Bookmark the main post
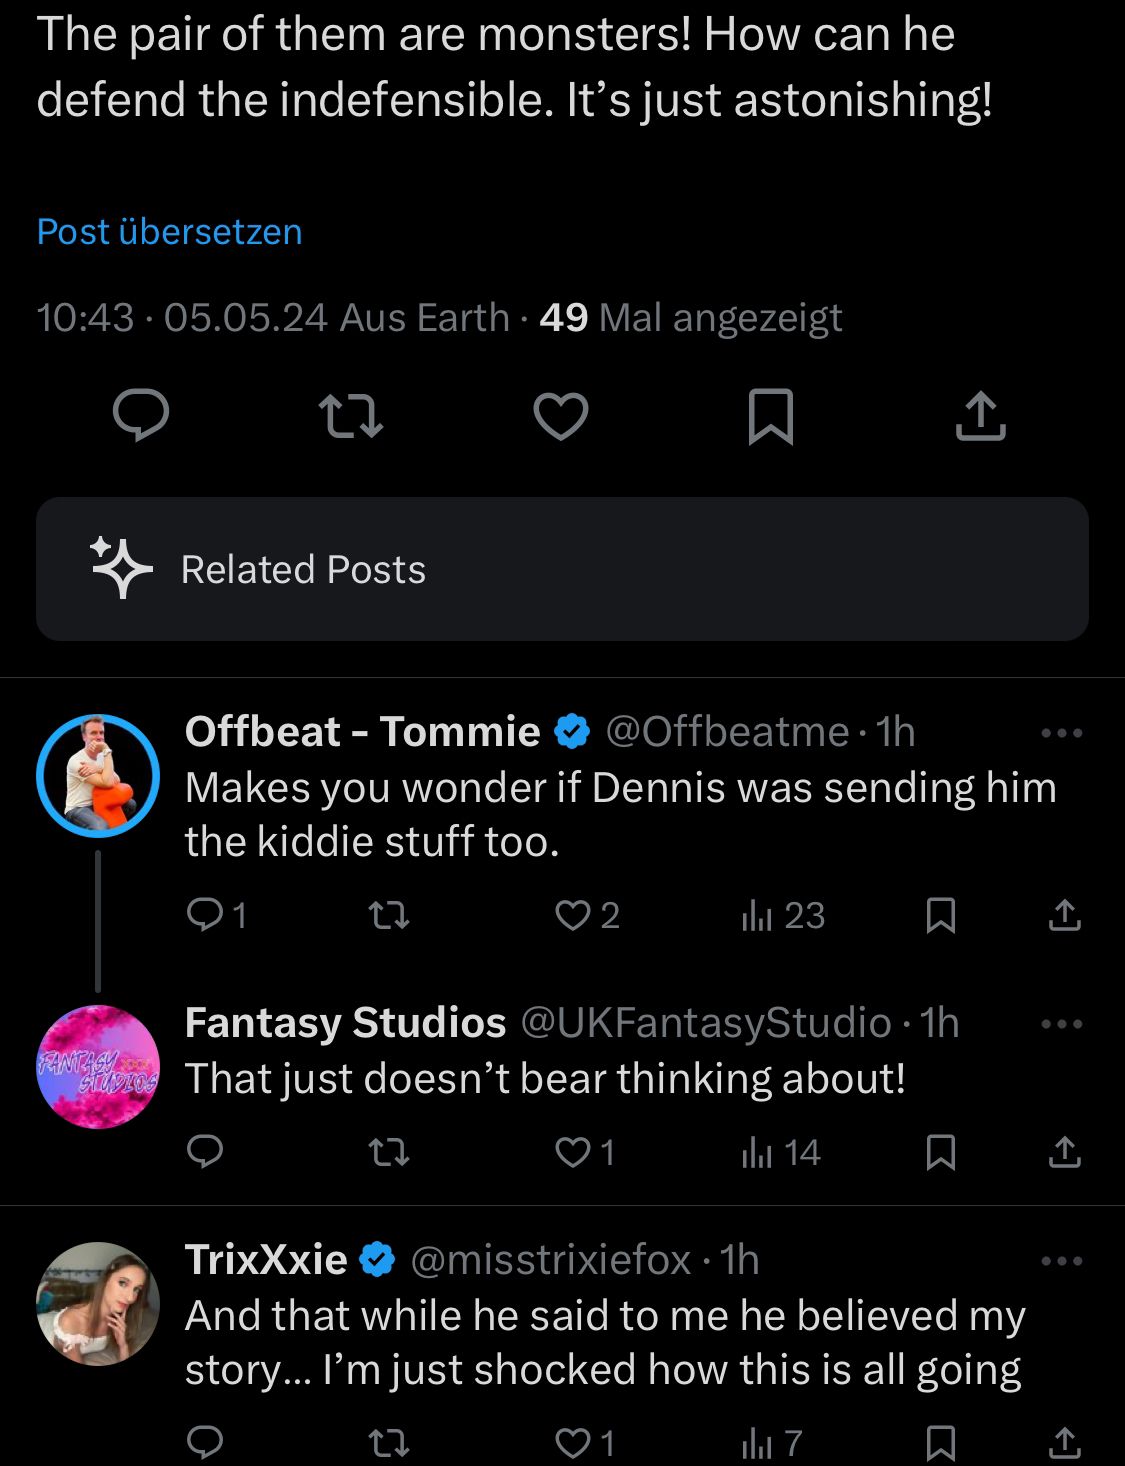Viewport: 1125px width, 1466px height. point(770,416)
